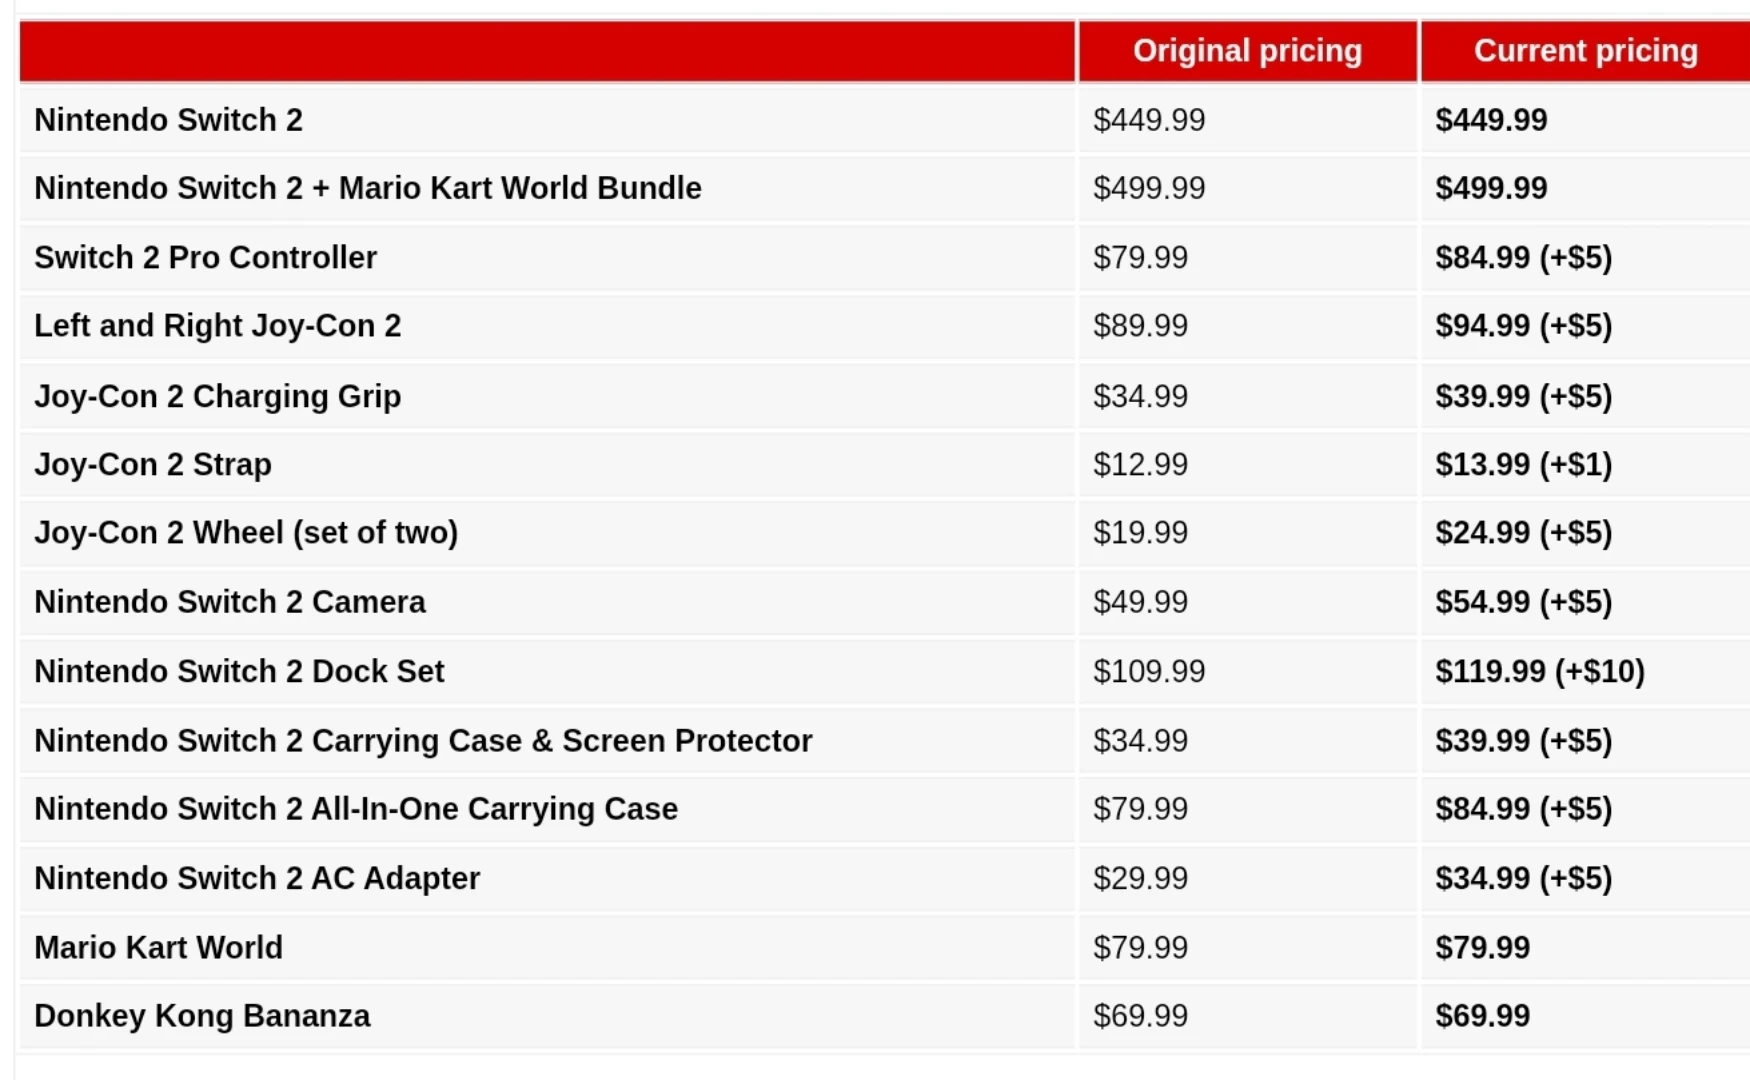Viewport: 1750px width, 1080px height.
Task: Select the Switch 2 Pro Controller name
Action: point(206,258)
